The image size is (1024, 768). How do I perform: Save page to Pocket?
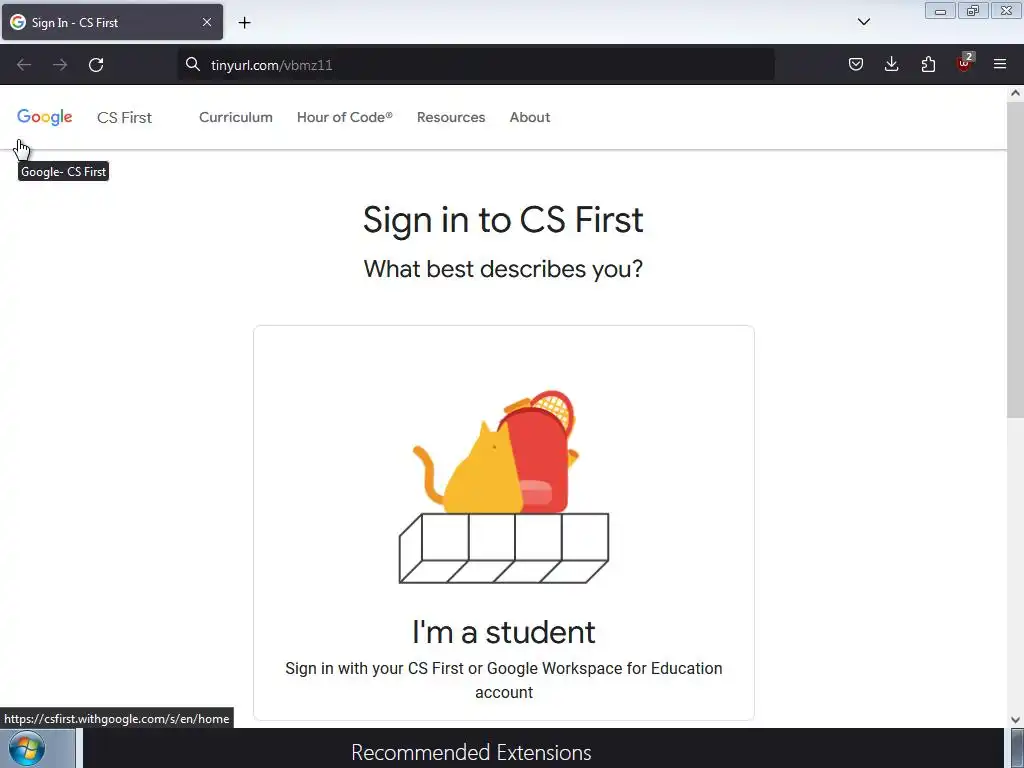pyautogui.click(x=856, y=64)
